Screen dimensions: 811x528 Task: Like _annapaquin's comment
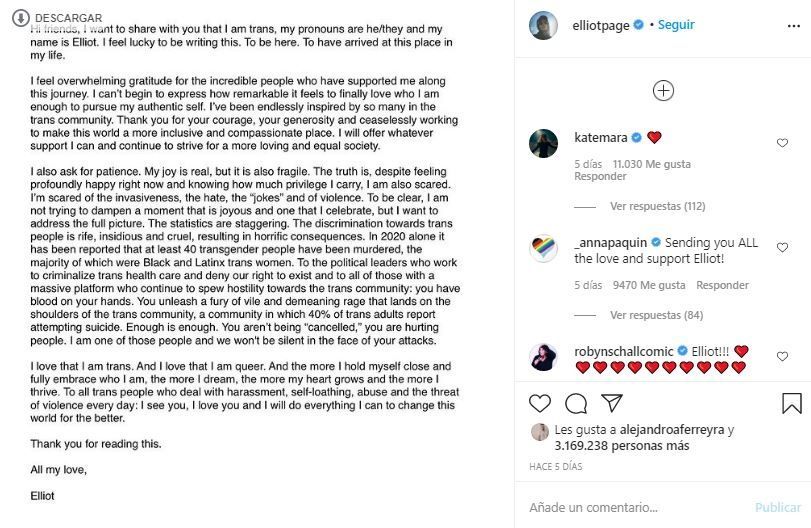click(x=782, y=248)
